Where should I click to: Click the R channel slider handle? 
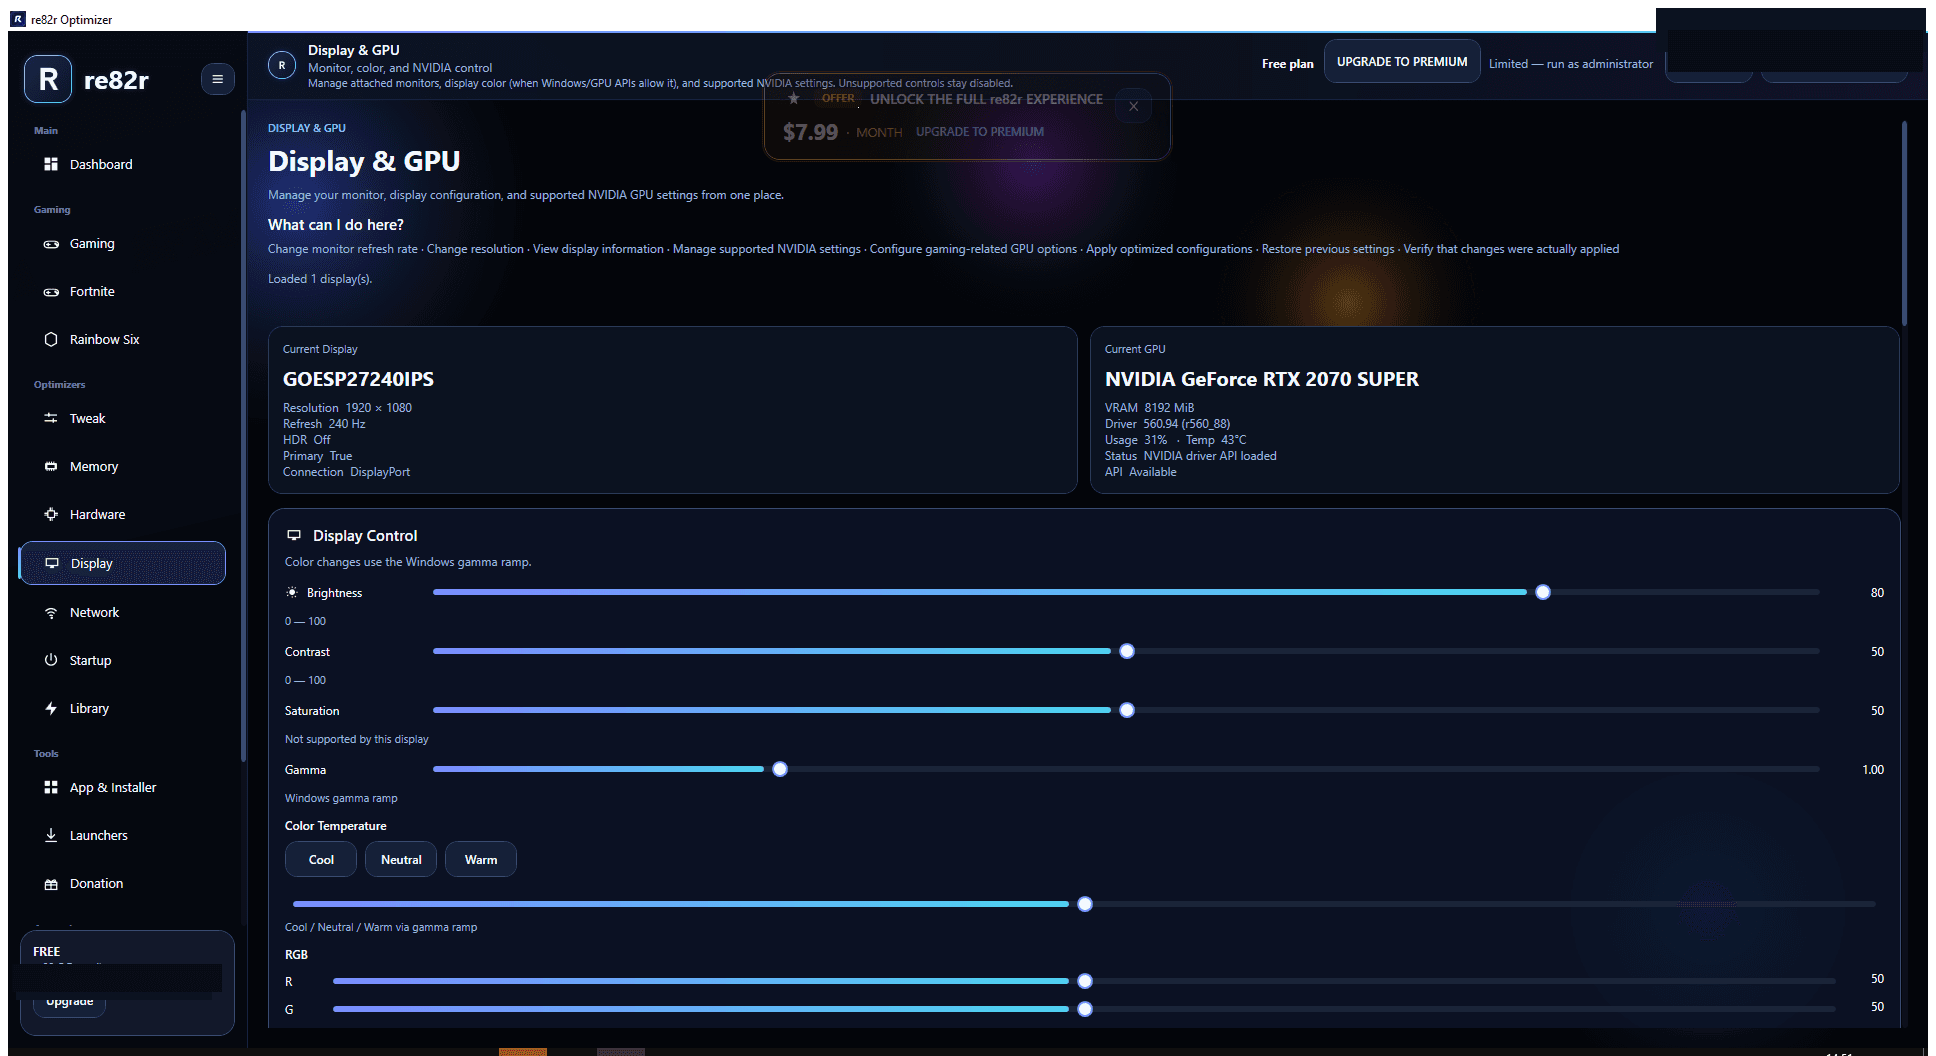coord(1085,981)
